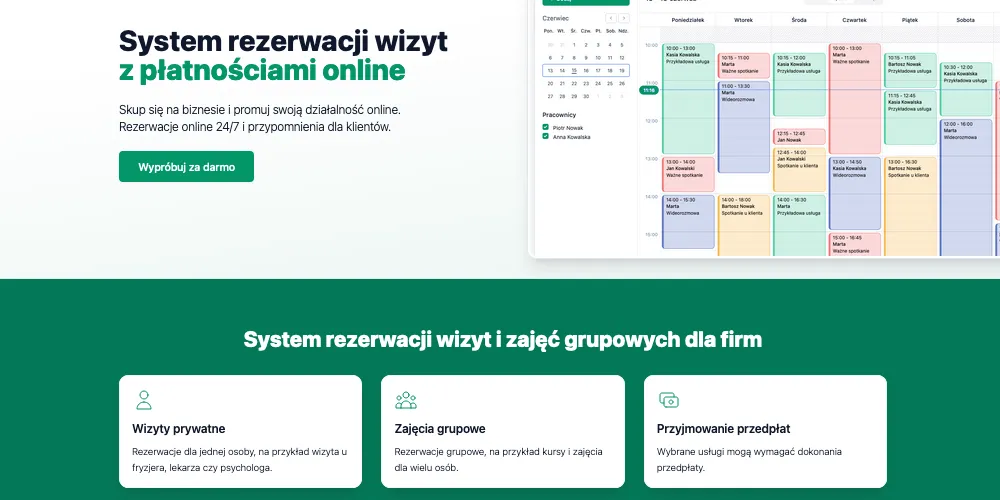Select day 6 in the mini calendar
Screen dimensions: 1000x500
550,58
